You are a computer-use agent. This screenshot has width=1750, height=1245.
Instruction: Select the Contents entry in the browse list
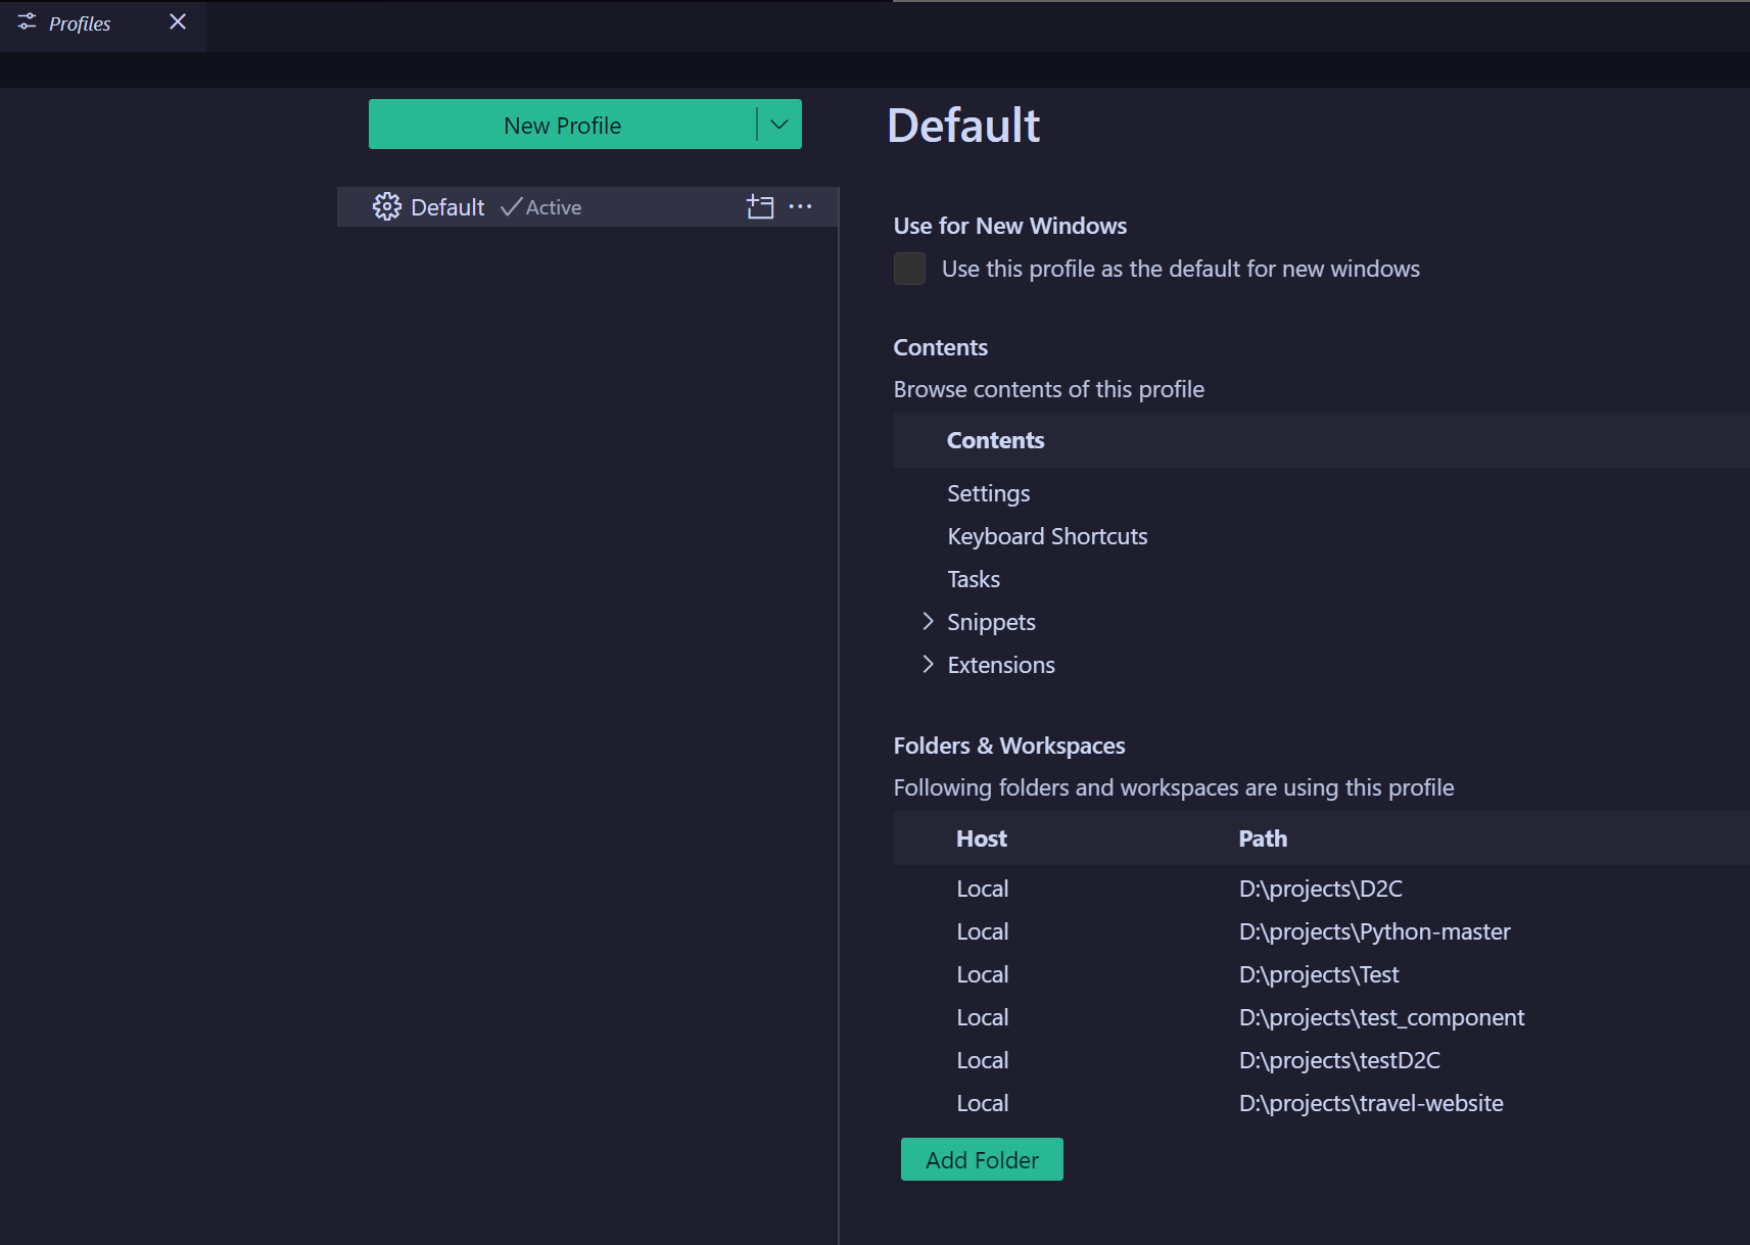tap(995, 440)
